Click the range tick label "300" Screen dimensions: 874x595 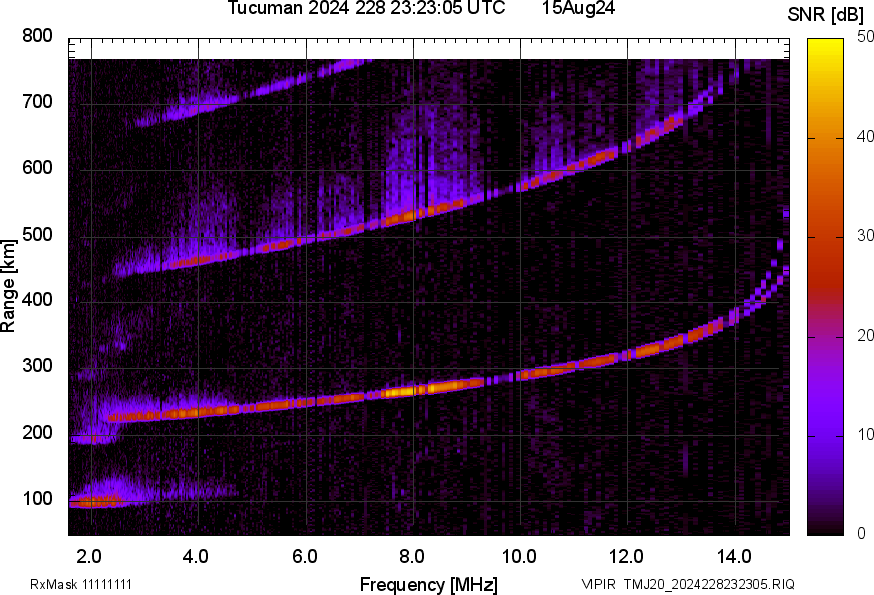(x=37, y=366)
